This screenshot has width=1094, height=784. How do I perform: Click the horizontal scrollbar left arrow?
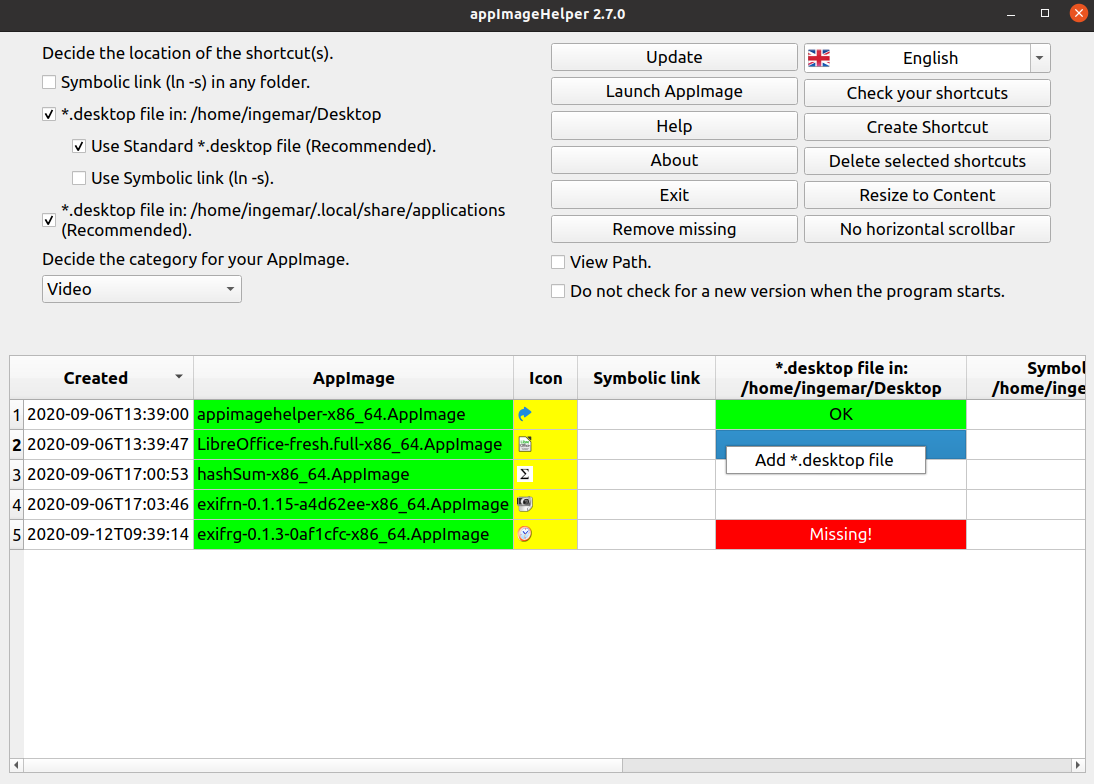(x=17, y=765)
